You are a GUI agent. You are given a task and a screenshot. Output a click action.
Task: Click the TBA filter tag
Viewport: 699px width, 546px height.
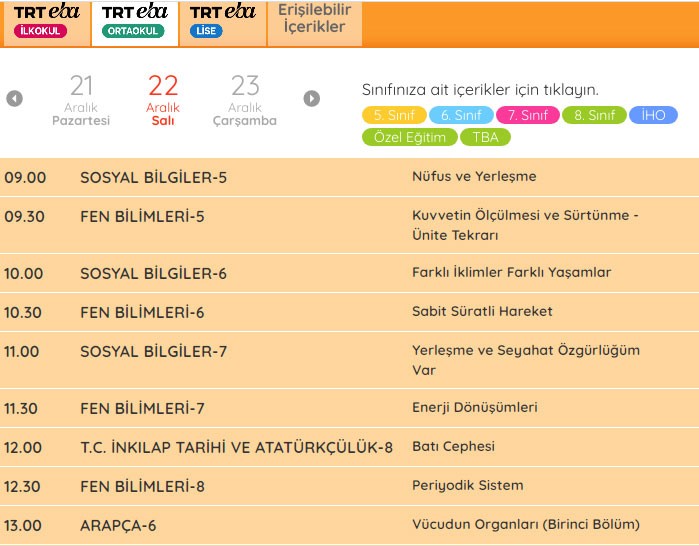pyautogui.click(x=486, y=137)
